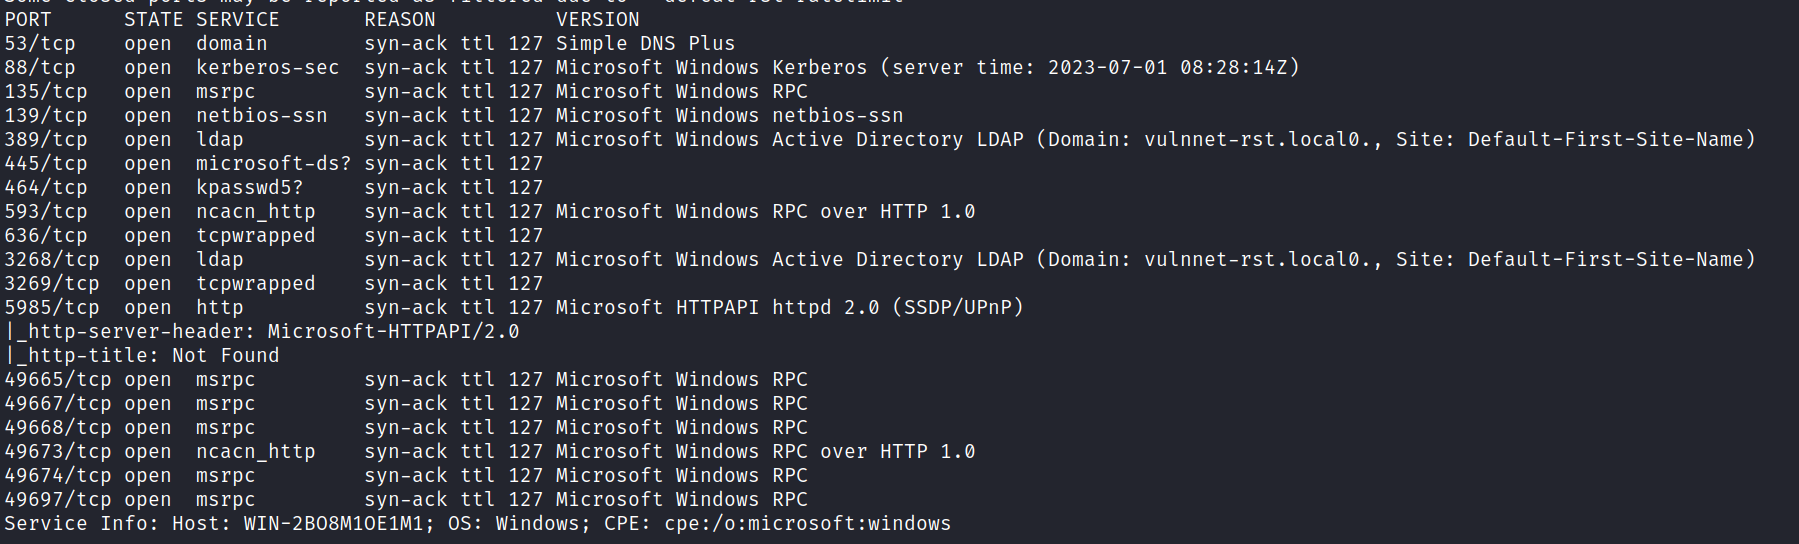Click the http-title Not Found line
Screen dimensions: 1799x544
pos(142,356)
